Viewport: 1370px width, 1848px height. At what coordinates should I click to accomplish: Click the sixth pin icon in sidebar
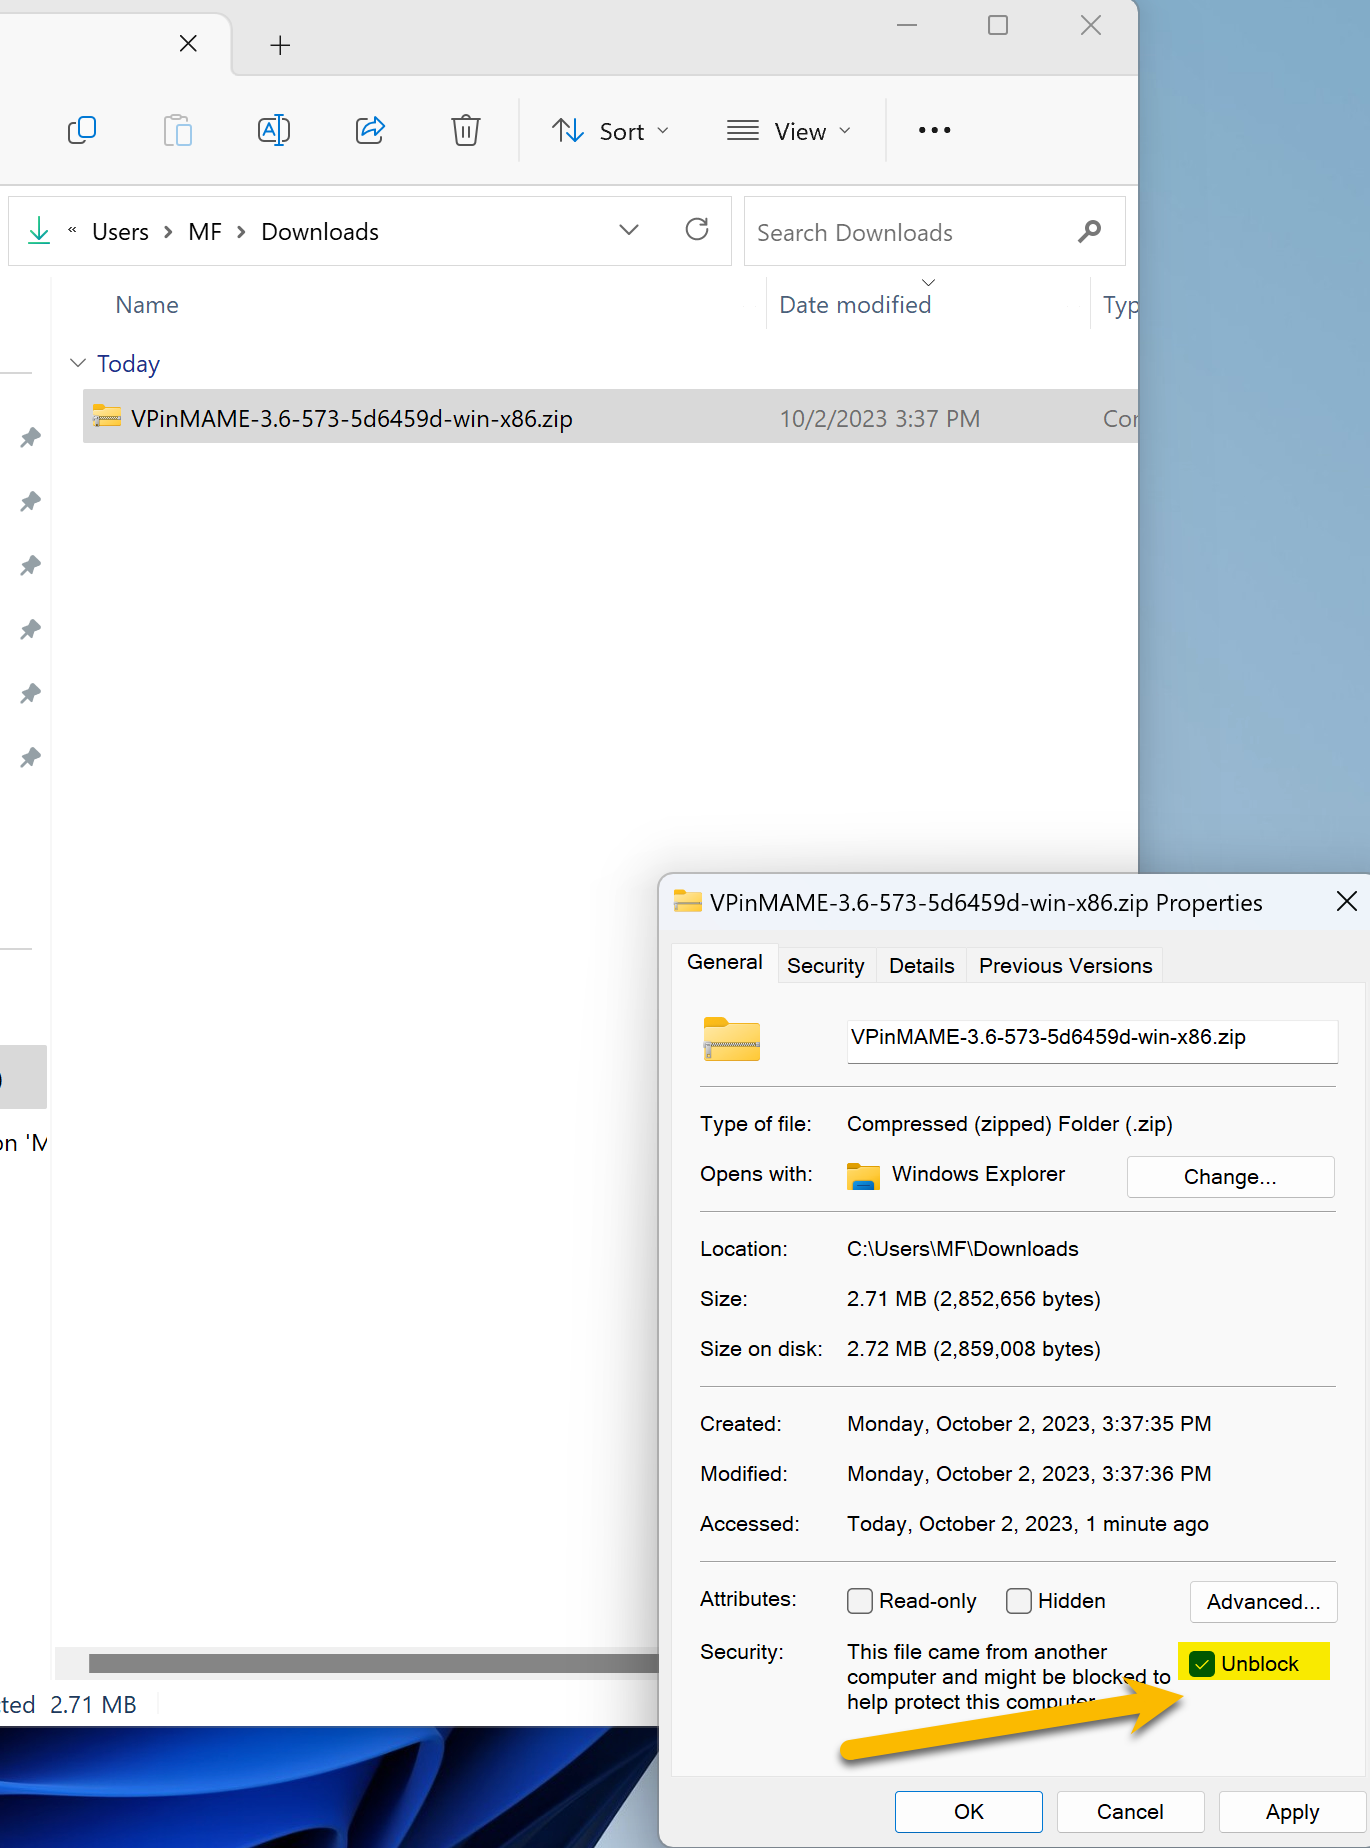[x=31, y=757]
